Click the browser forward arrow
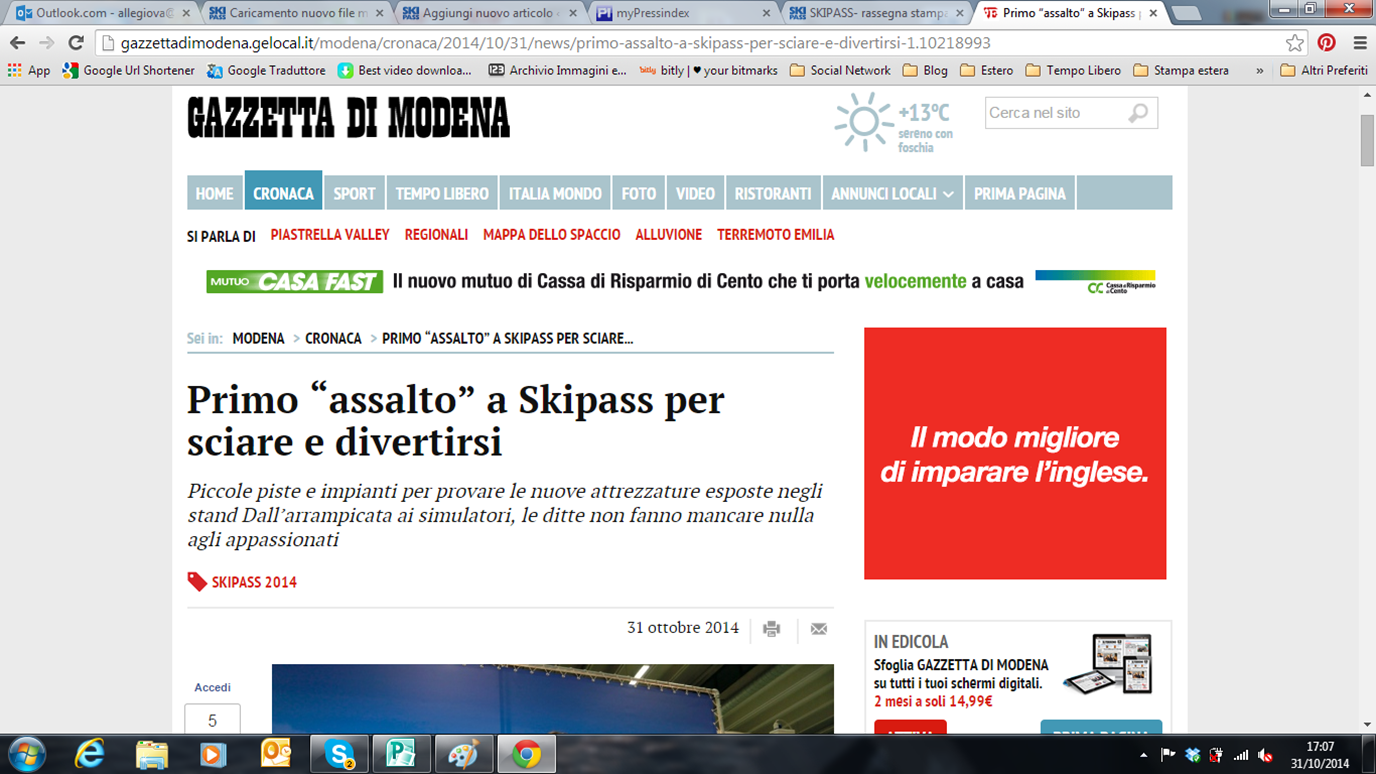1376x774 pixels. [46, 43]
